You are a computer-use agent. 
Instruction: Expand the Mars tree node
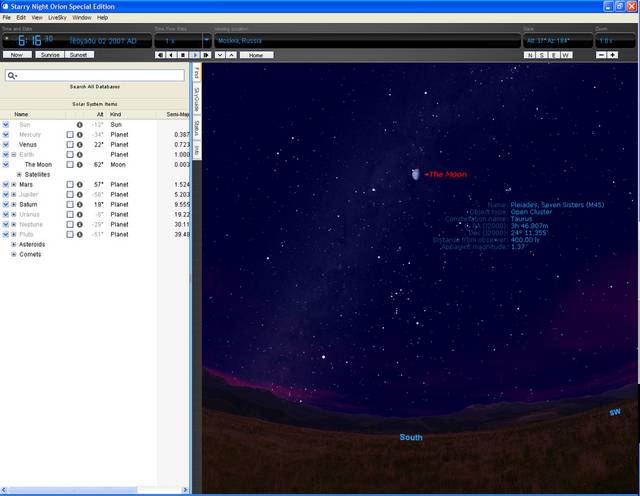click(14, 185)
